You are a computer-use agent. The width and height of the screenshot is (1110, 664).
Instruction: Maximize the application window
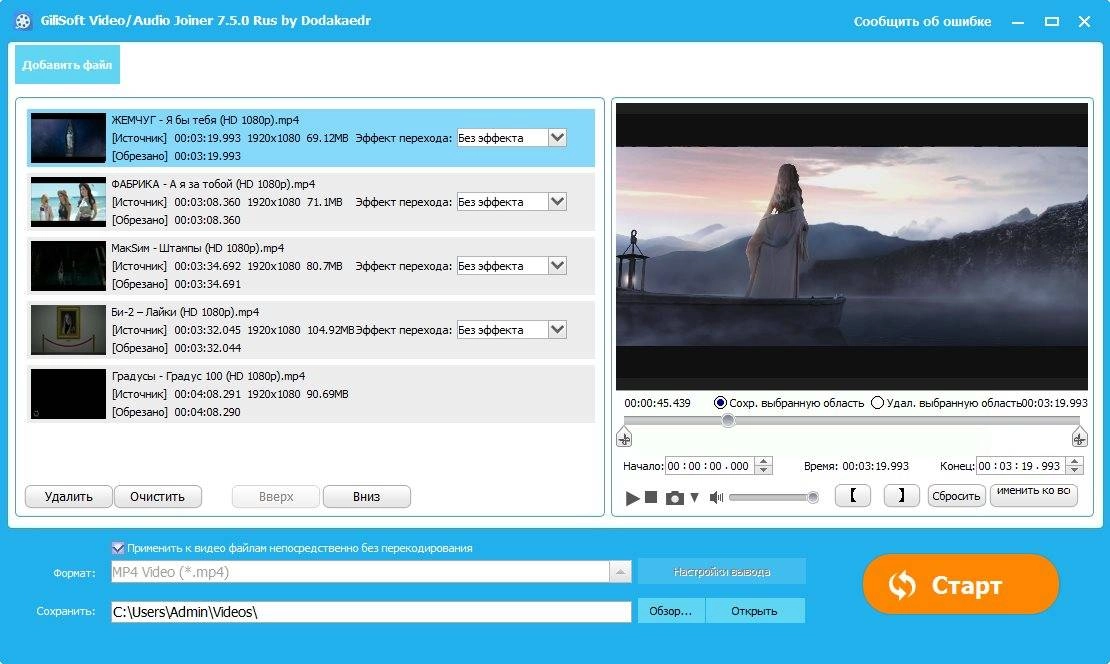pos(1052,22)
